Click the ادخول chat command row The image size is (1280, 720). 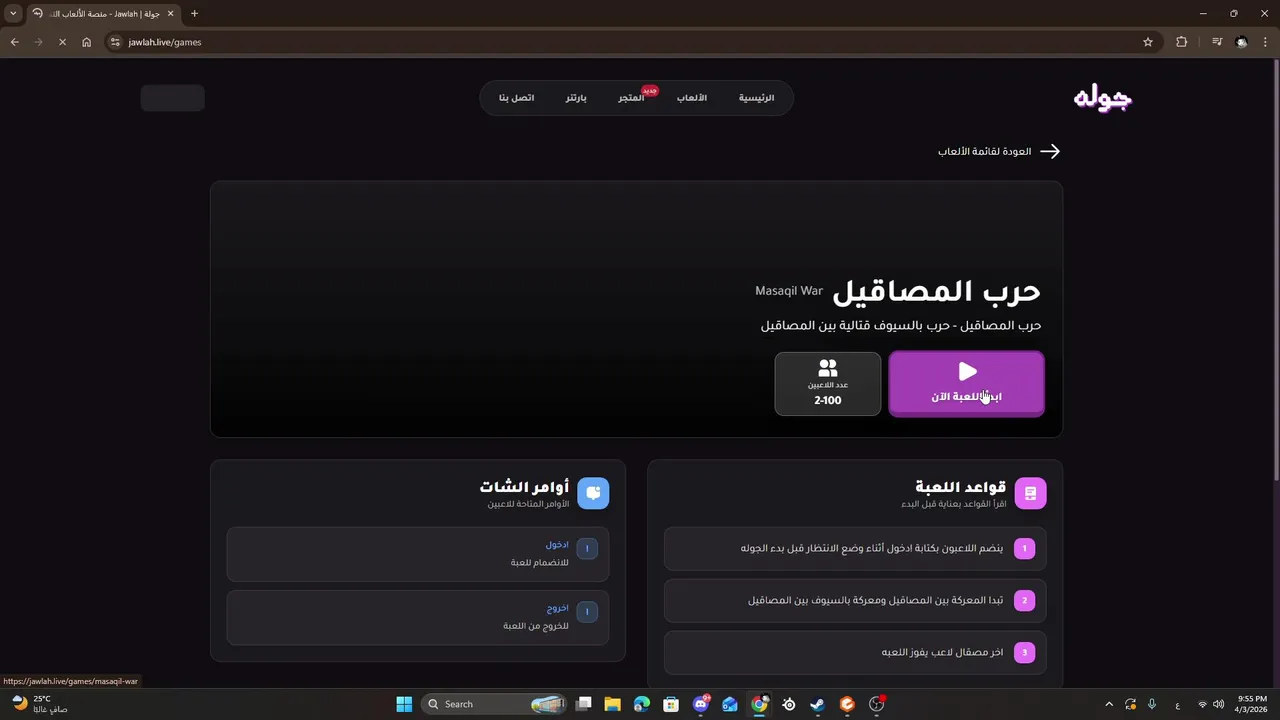click(418, 554)
